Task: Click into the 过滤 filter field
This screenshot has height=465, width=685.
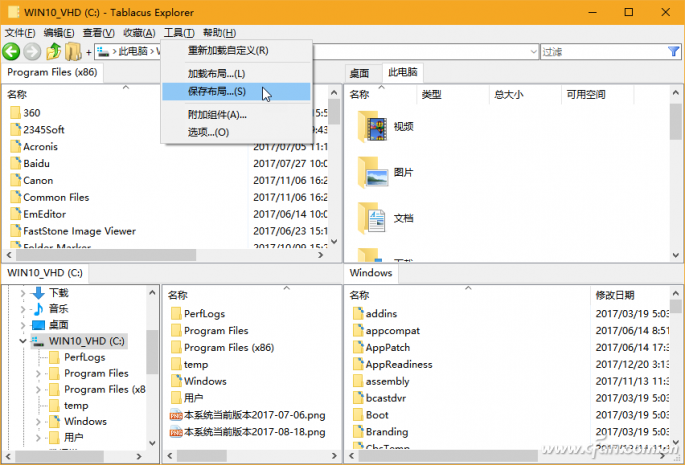Action: pos(604,52)
